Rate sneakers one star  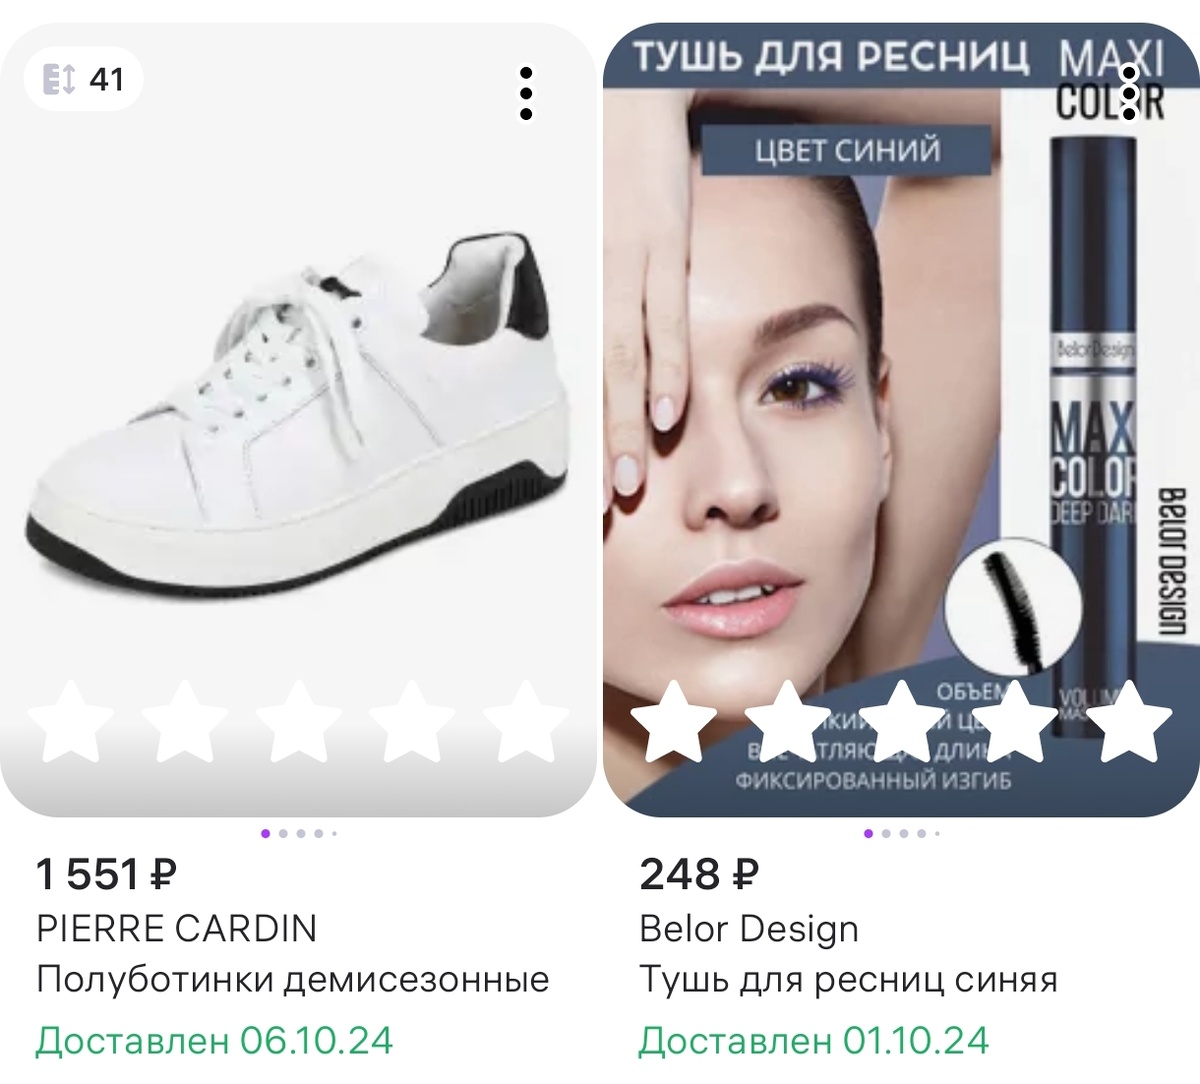70,721
